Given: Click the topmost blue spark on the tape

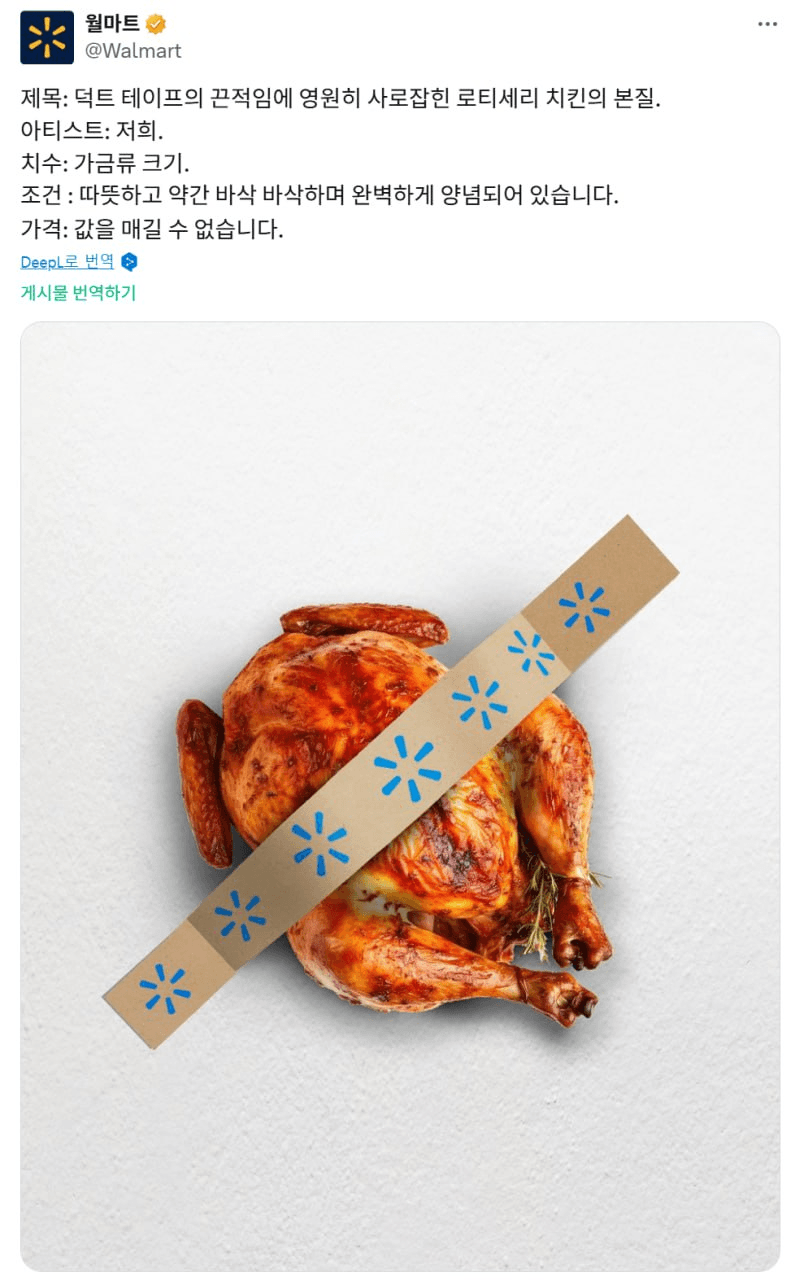Looking at the screenshot, I should [584, 608].
